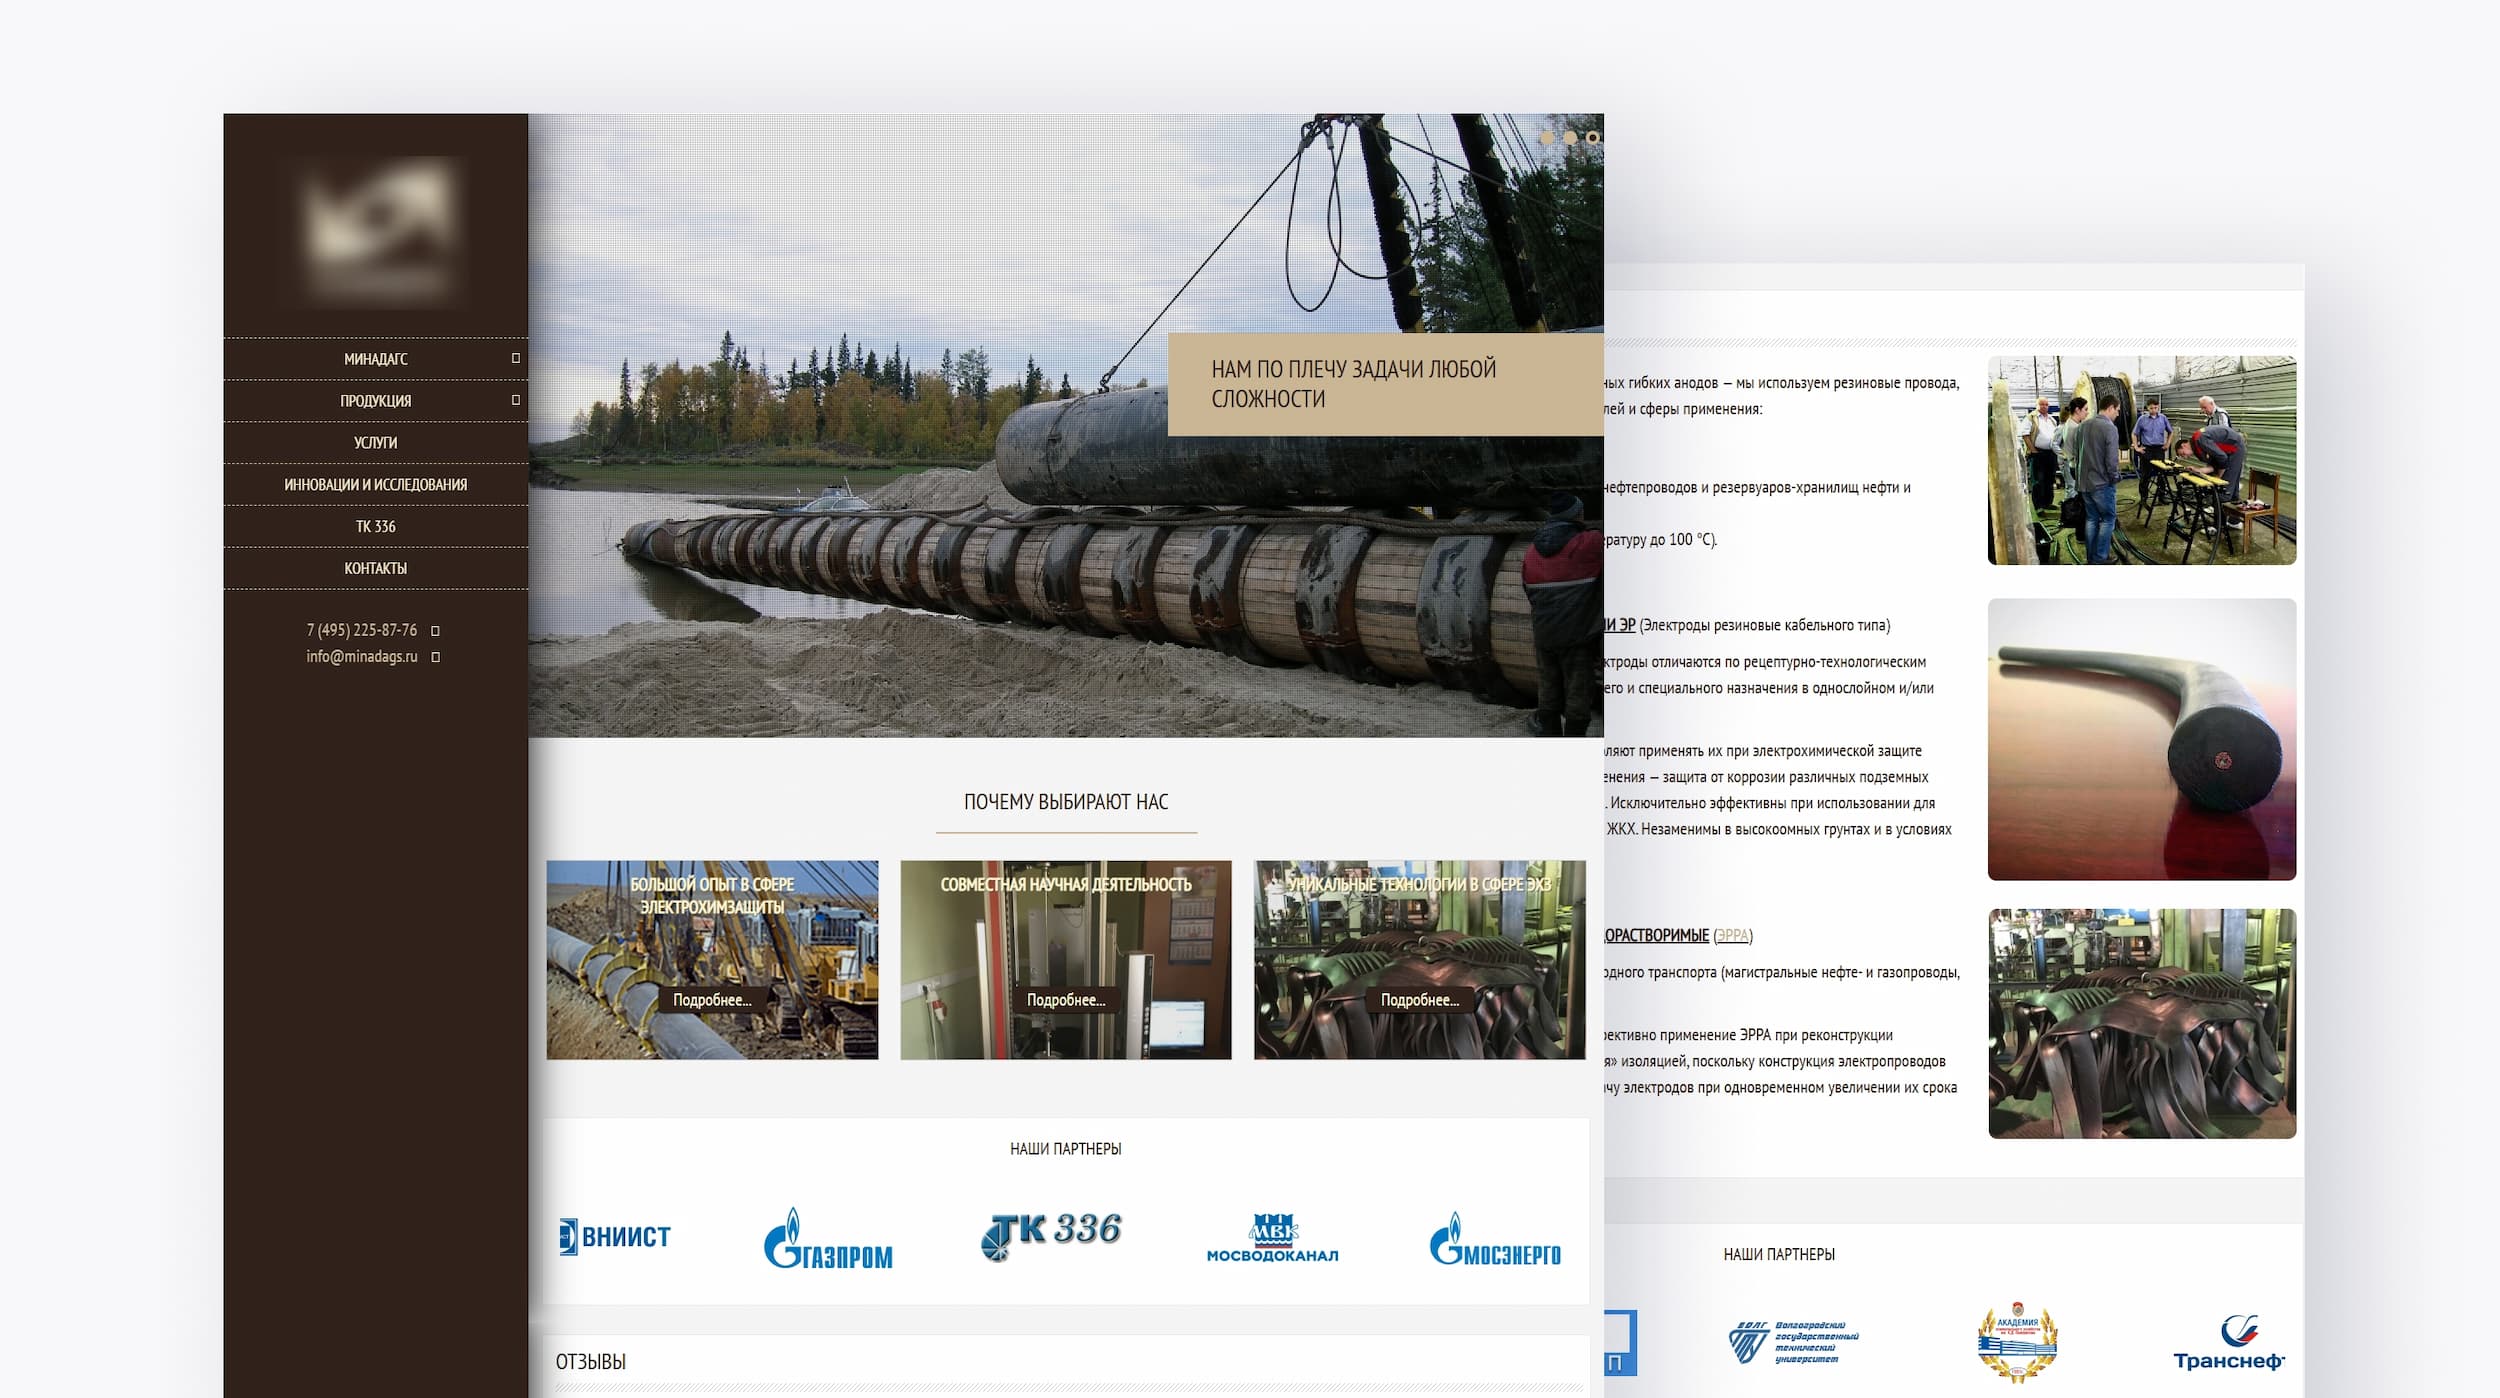Go to the УСЛУГИ menu item
Viewport: 2500px width, 1398px height.
point(375,443)
